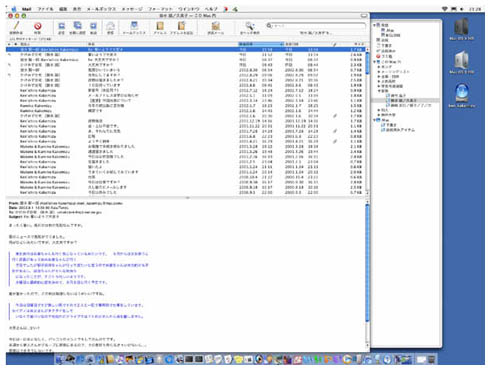Click the Forward toolbar icon
The image size is (490, 370).
94,26
